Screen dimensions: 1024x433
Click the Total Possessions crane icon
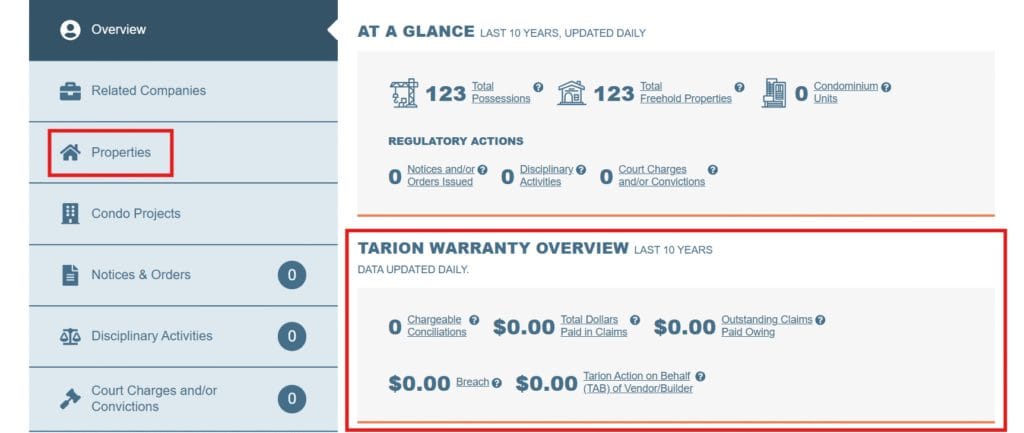(403, 93)
